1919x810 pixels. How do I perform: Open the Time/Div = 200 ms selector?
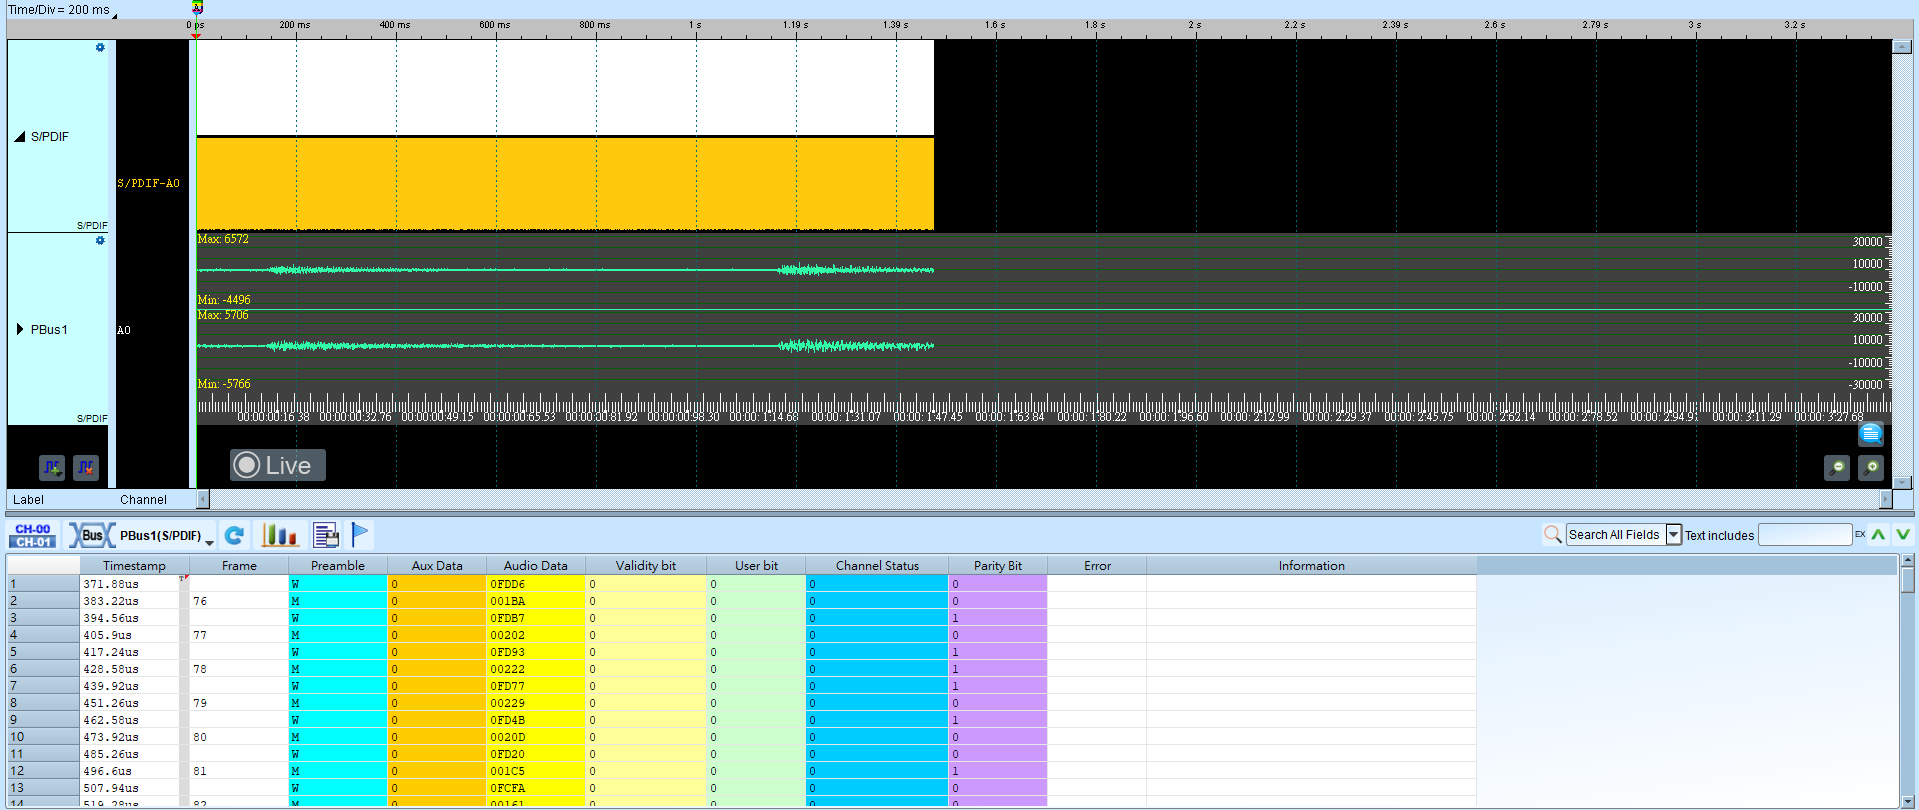(62, 10)
